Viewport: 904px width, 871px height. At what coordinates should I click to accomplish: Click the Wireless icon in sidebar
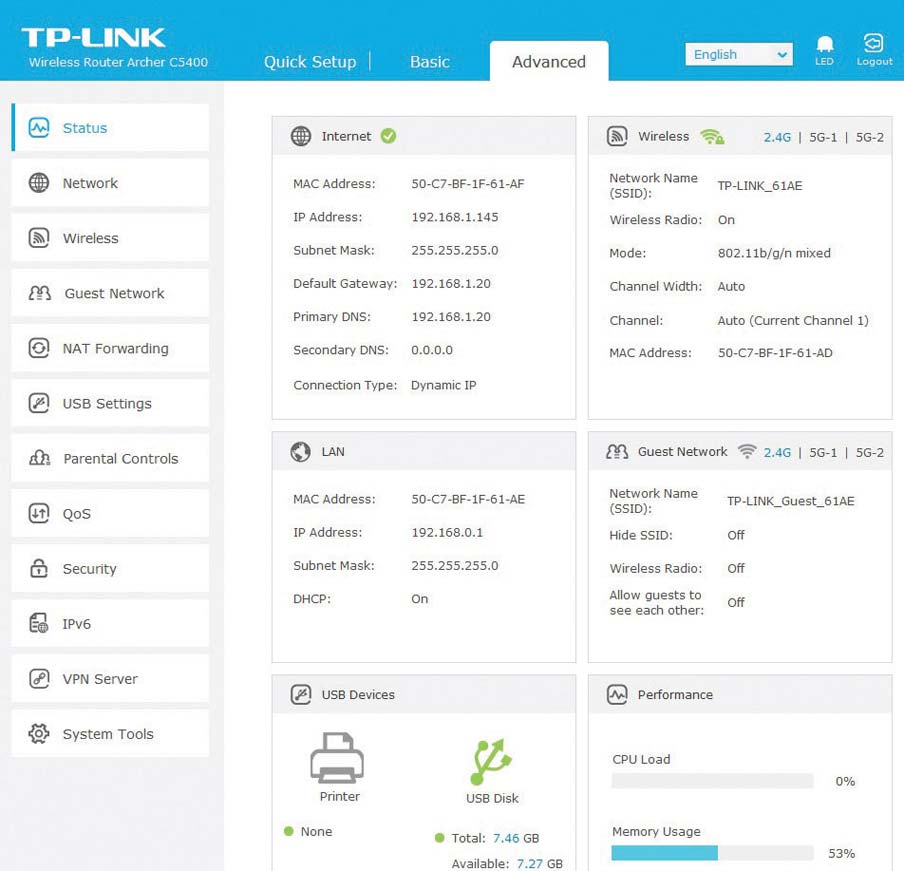(x=39, y=237)
